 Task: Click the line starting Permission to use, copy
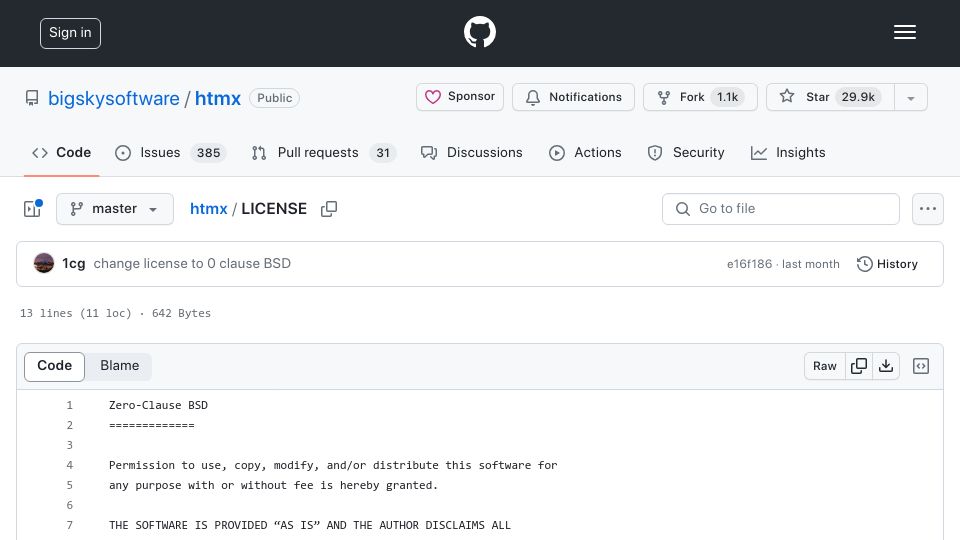coord(333,465)
